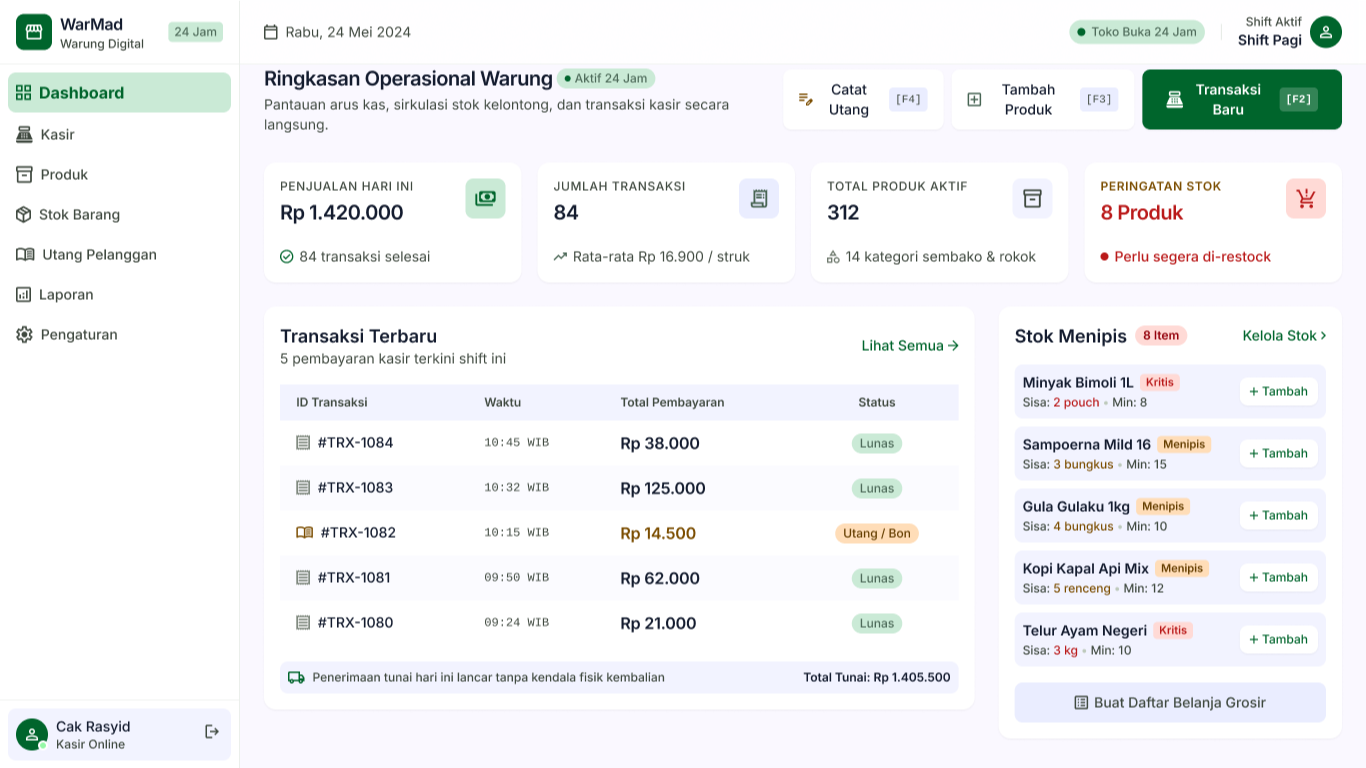
Task: Click Cak Rasyid's profile avatar
Action: tap(32, 734)
